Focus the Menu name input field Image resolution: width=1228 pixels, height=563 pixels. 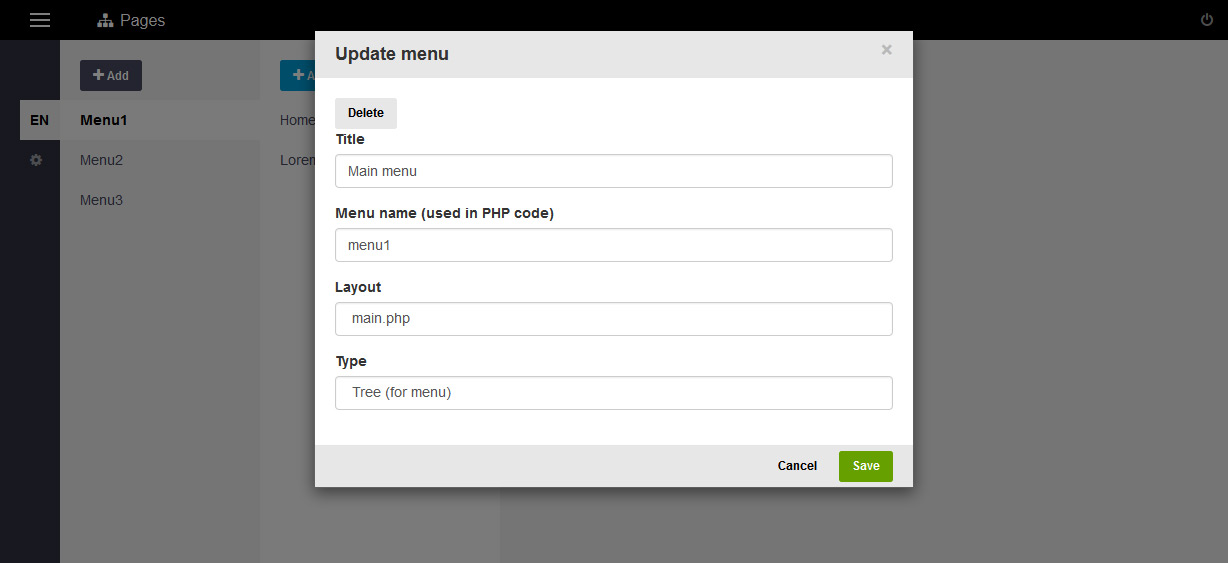(x=613, y=245)
